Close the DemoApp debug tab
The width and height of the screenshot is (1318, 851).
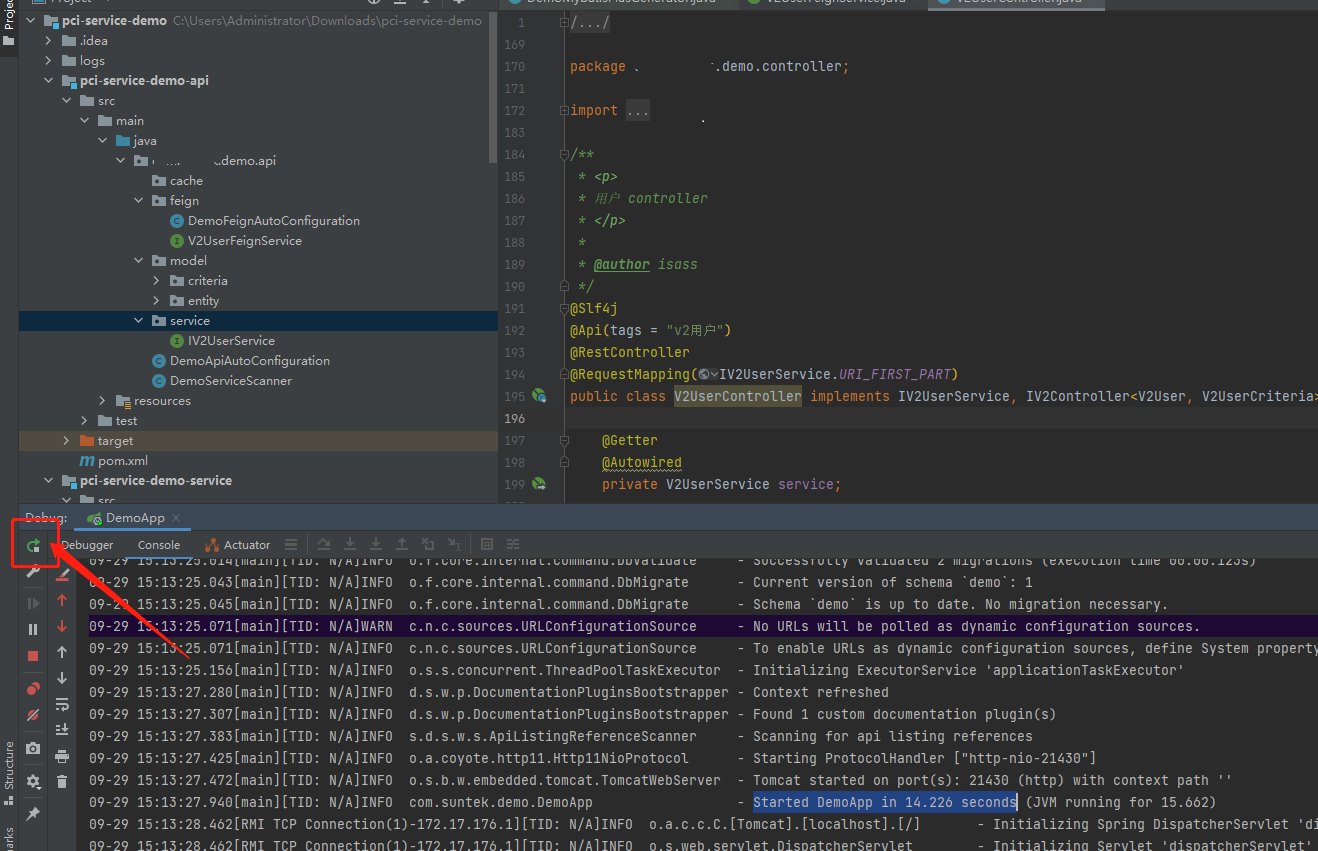[176, 518]
